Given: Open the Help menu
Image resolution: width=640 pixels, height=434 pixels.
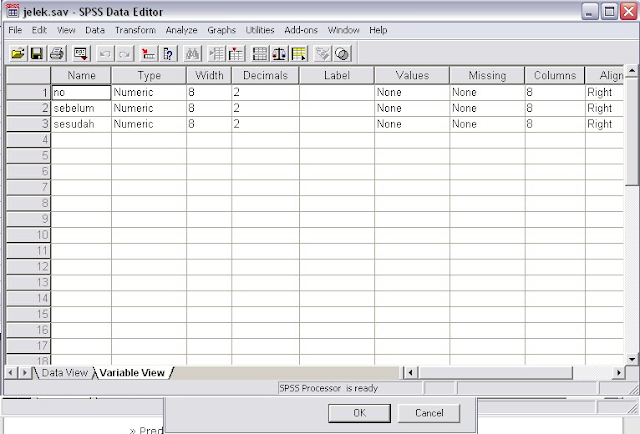Looking at the screenshot, I should coord(378,30).
